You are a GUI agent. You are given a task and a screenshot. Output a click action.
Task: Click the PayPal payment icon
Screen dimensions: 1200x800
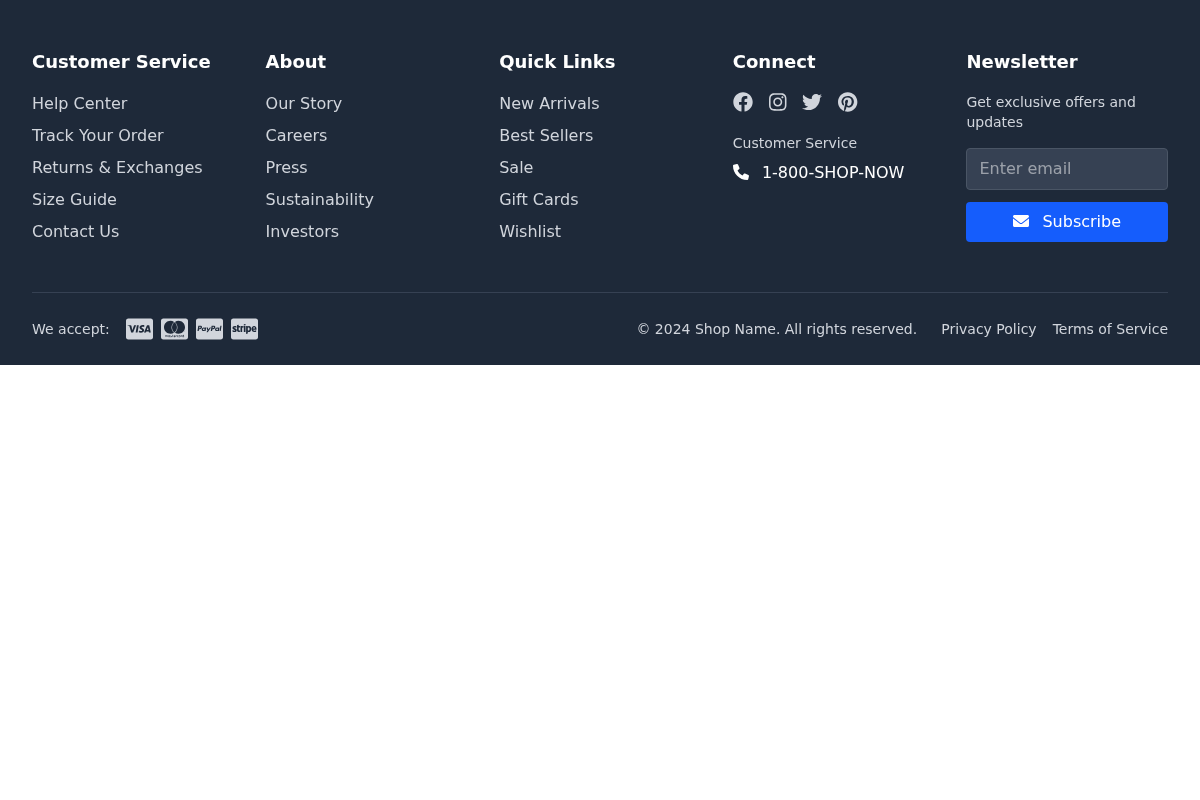coord(210,329)
